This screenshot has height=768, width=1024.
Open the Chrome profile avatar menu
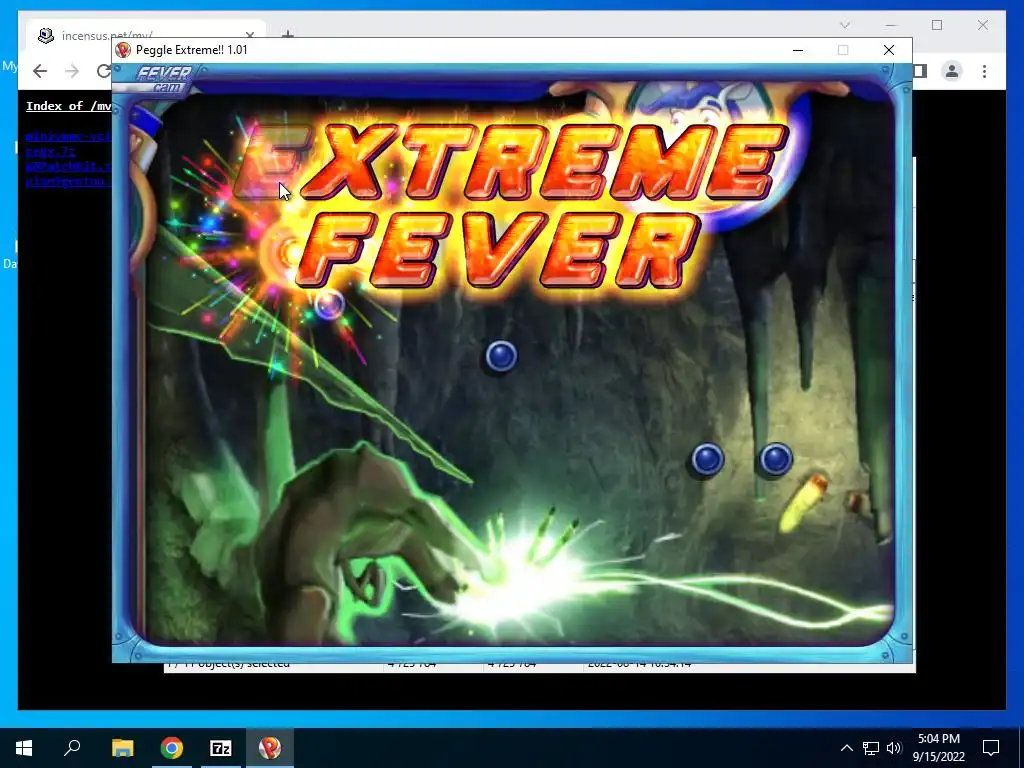coord(952,71)
